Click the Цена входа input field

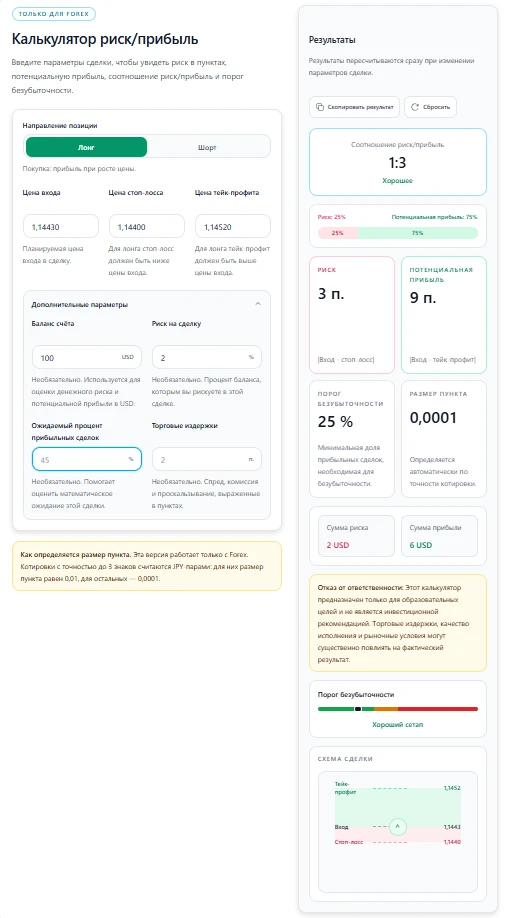61,226
